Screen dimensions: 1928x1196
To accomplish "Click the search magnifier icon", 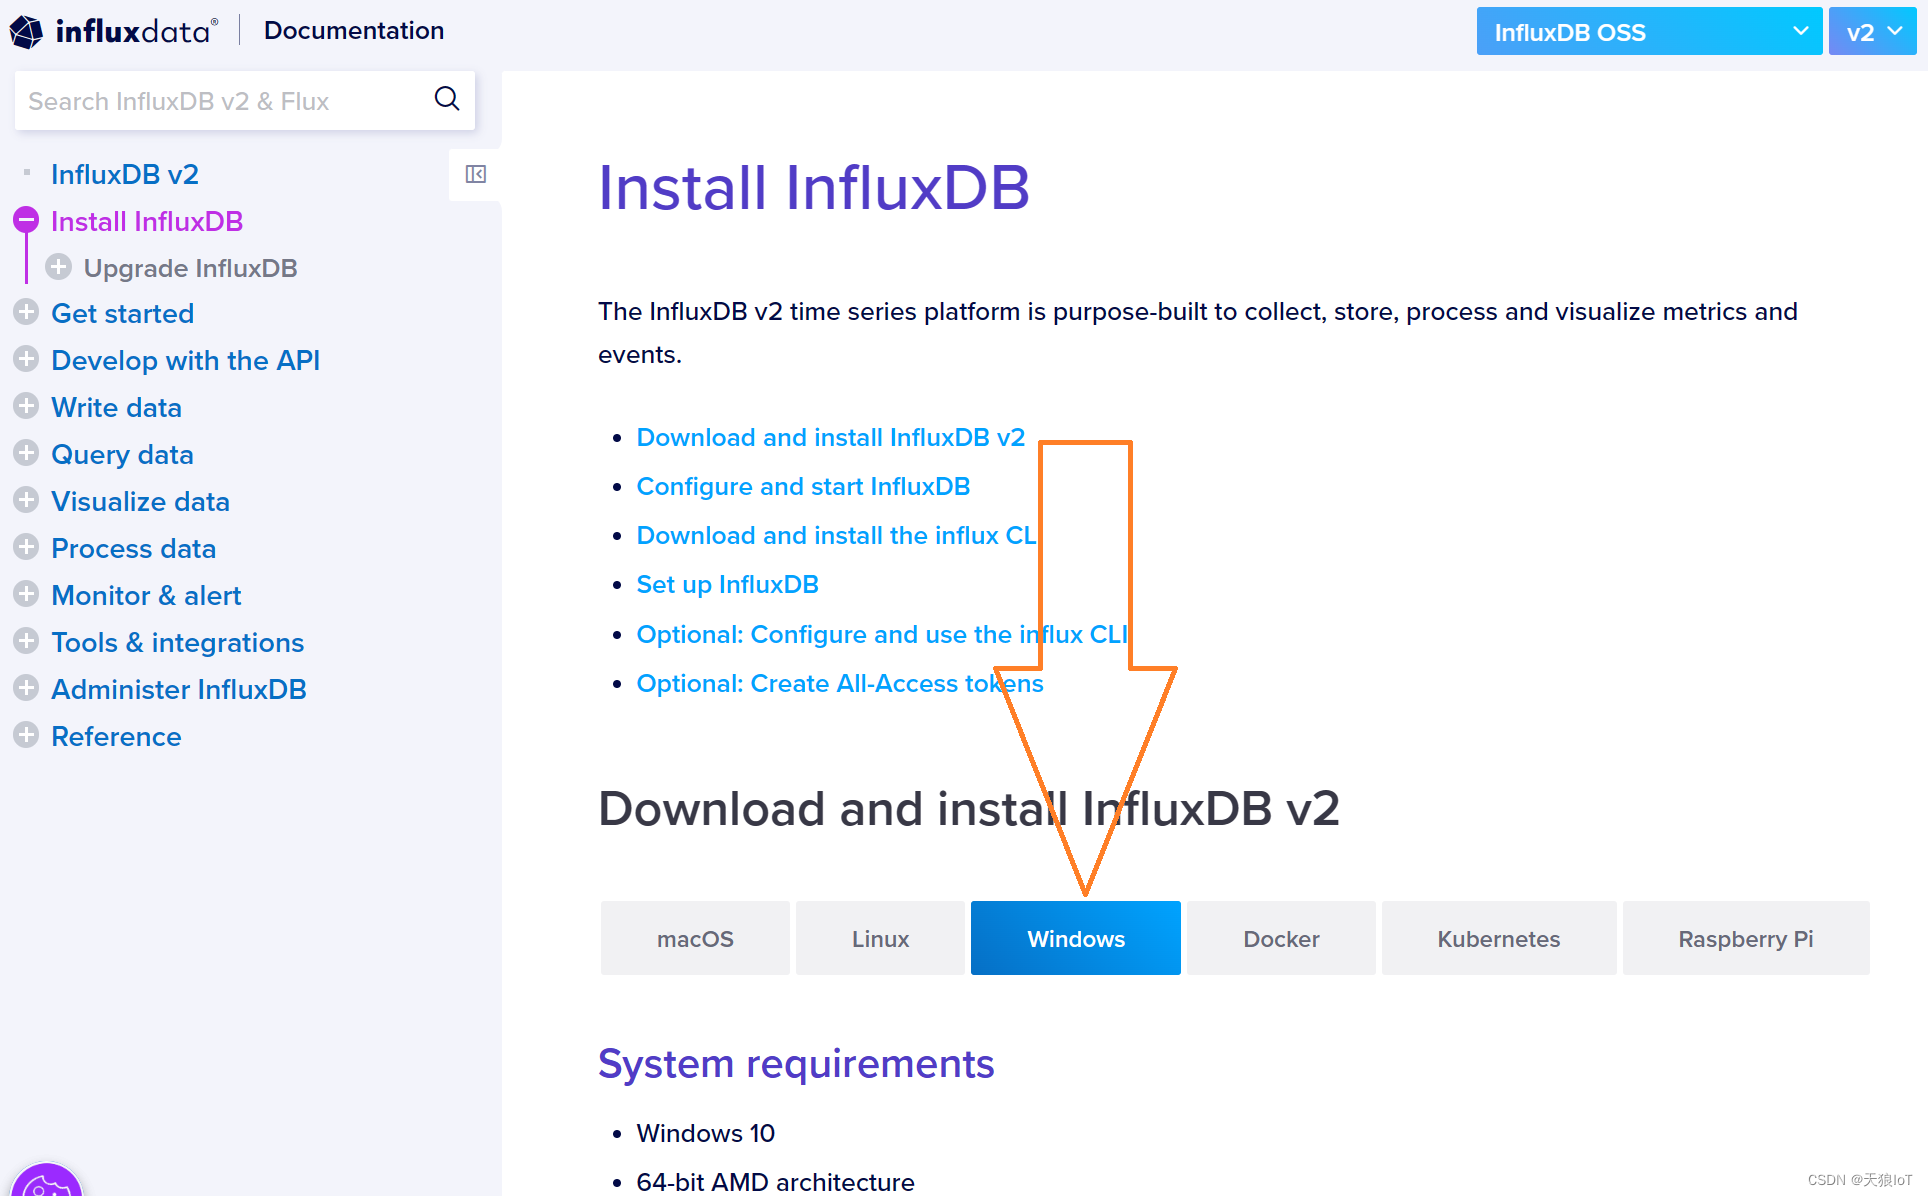I will pos(446,99).
